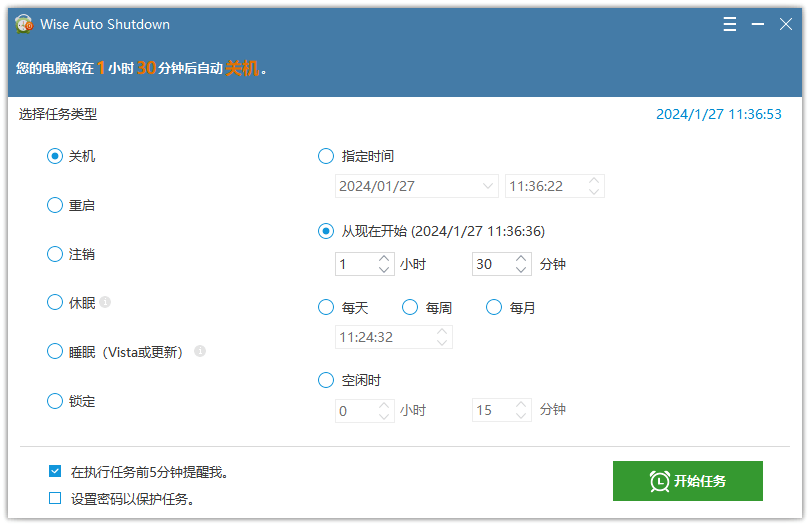Open the 2024/01/27 date dropdown
The image size is (810, 526).
[488, 186]
